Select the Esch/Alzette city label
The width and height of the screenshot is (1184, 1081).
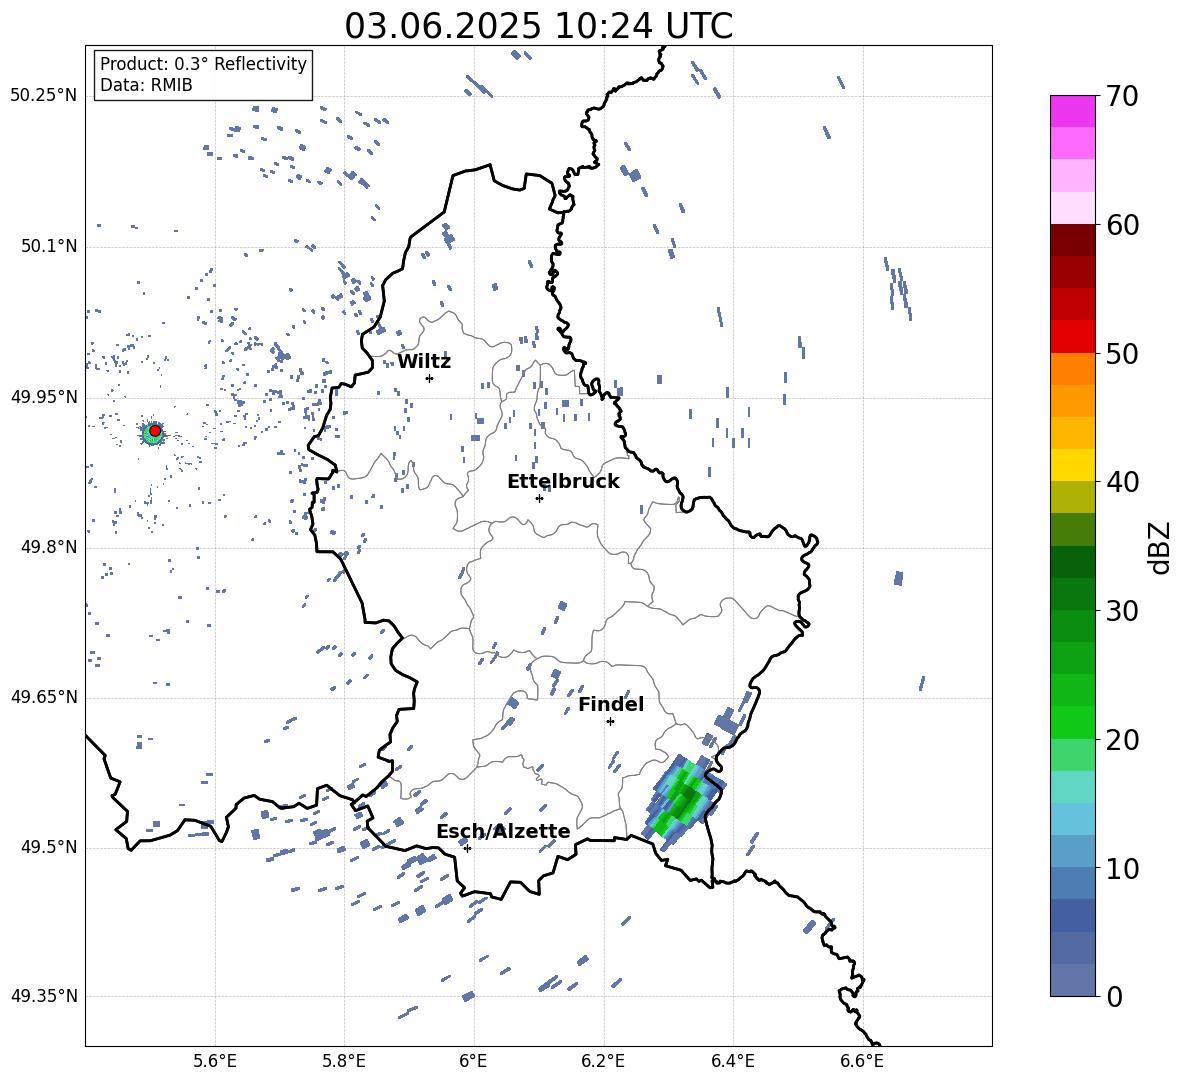tap(504, 831)
